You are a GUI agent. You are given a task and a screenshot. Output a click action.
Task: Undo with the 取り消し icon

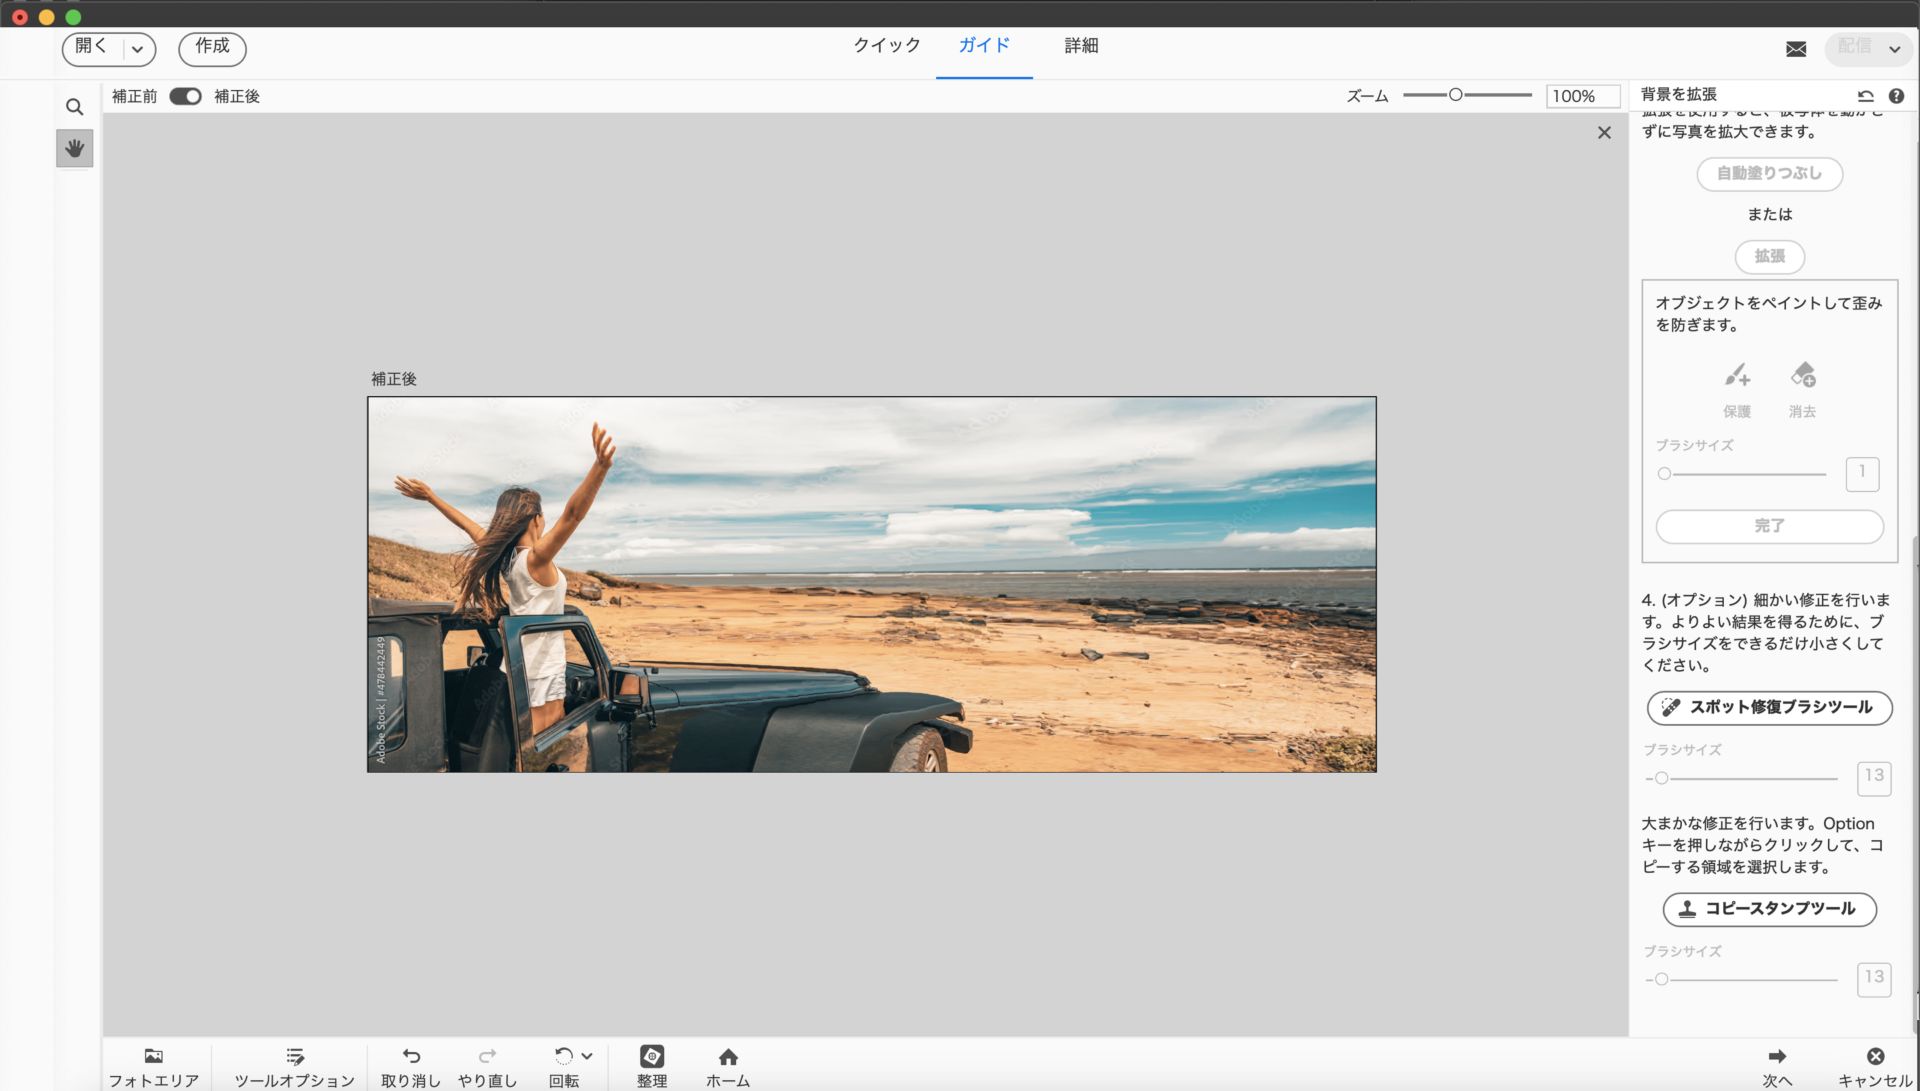[x=411, y=1063]
